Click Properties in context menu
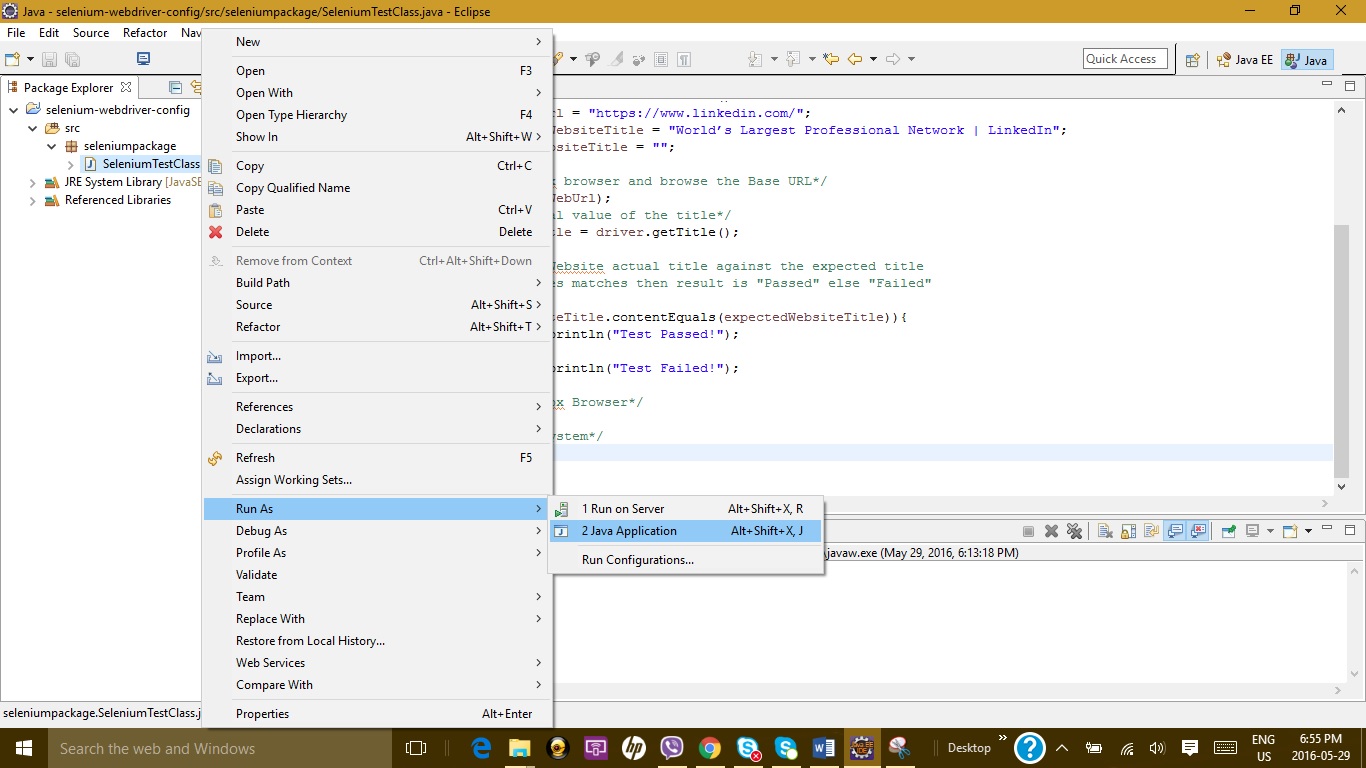Viewport: 1366px width, 768px height. pos(376,714)
